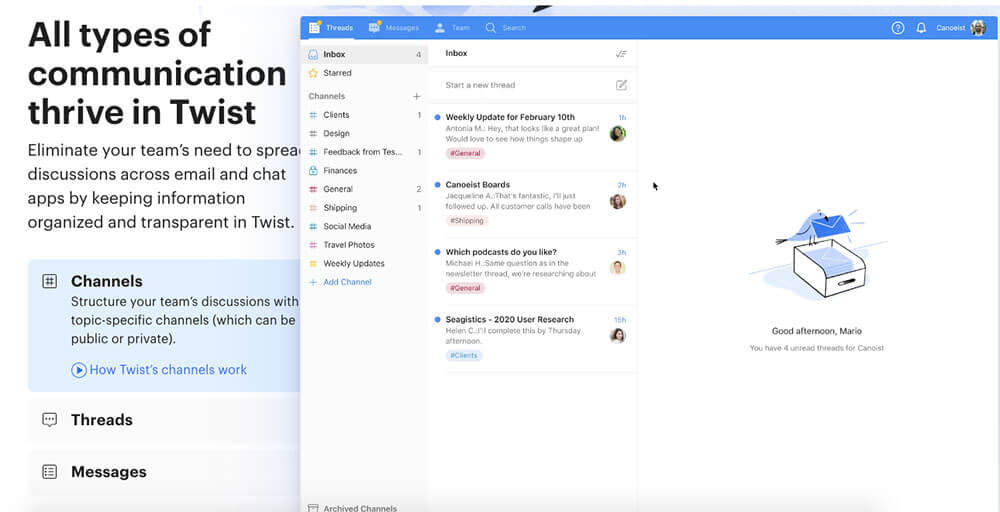Click unread dot on Which podcasts thread
1000x512 pixels.
click(x=438, y=252)
